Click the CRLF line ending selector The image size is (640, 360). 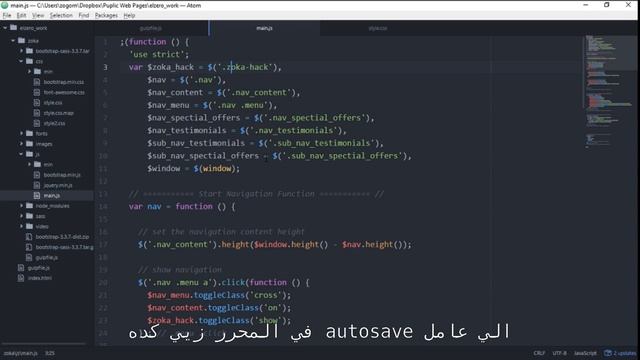coord(539,353)
